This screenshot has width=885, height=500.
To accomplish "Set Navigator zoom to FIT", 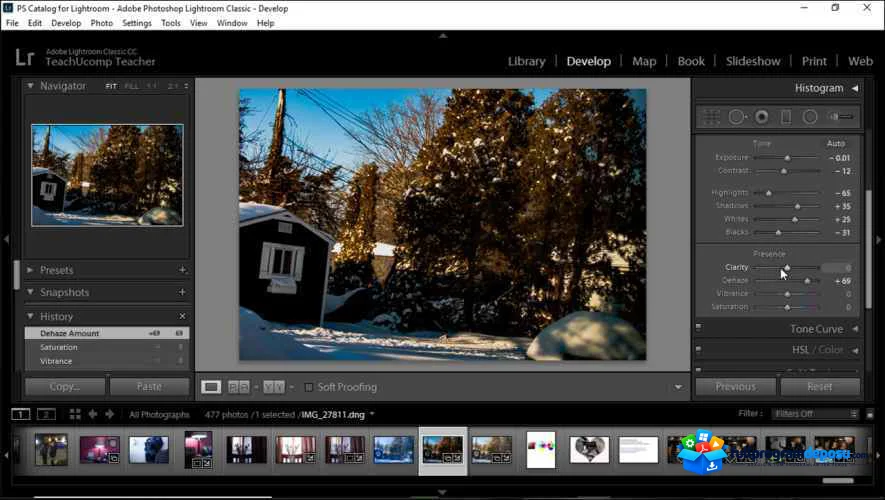I will [111, 86].
